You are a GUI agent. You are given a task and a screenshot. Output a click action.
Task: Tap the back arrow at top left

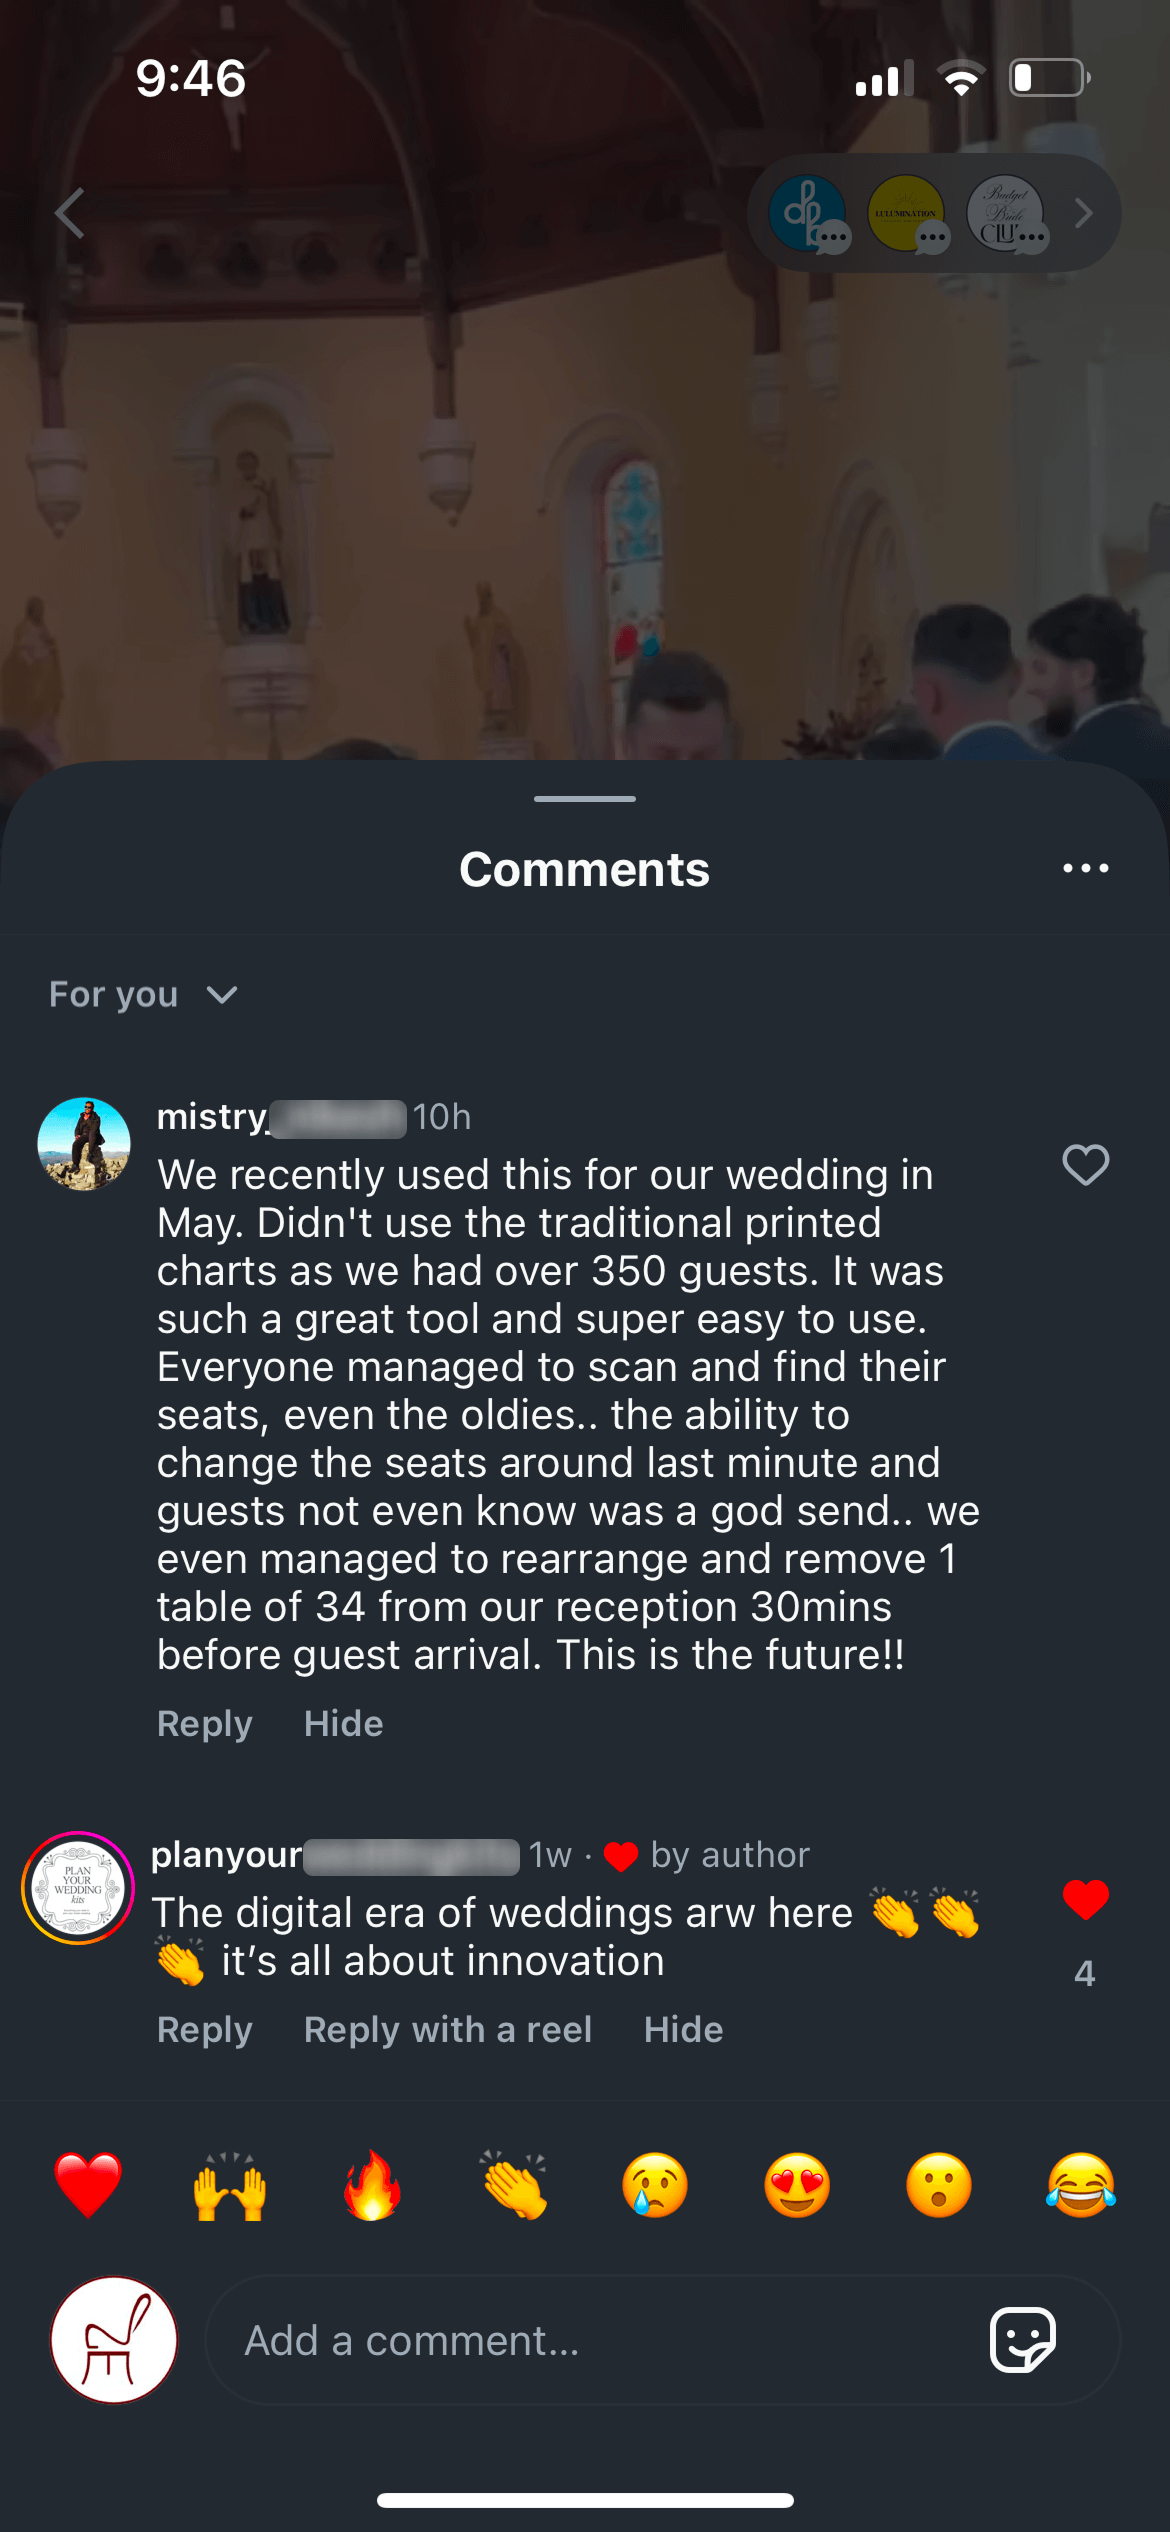pos(70,213)
